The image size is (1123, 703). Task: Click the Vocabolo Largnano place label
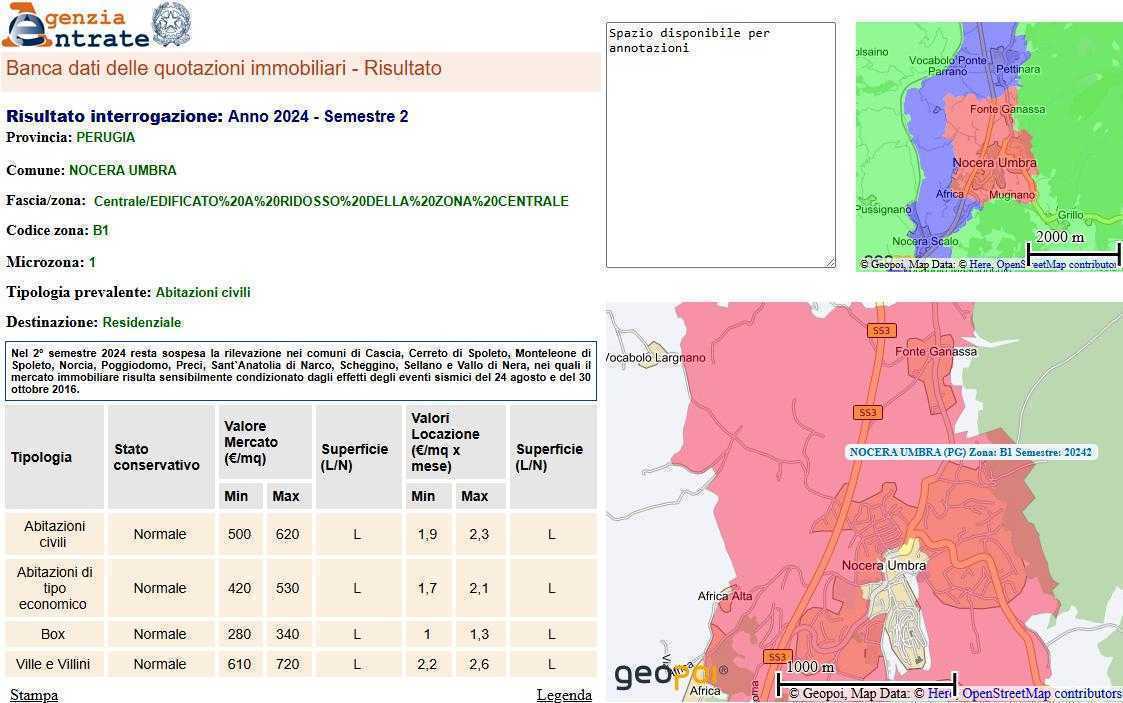[x=655, y=357]
